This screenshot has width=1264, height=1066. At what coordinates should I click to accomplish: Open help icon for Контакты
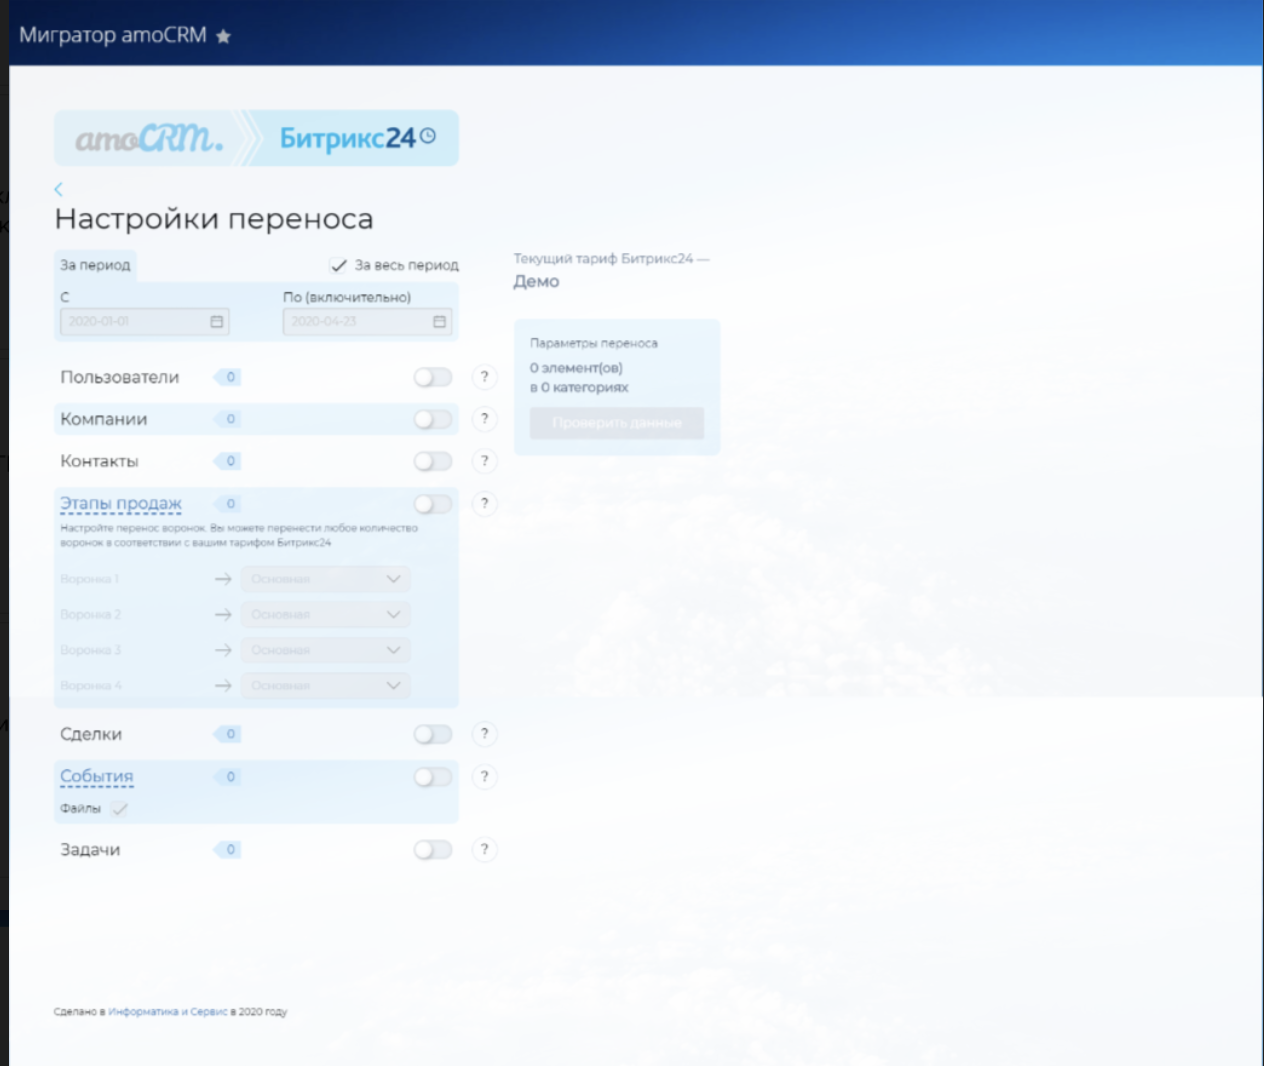[484, 461]
